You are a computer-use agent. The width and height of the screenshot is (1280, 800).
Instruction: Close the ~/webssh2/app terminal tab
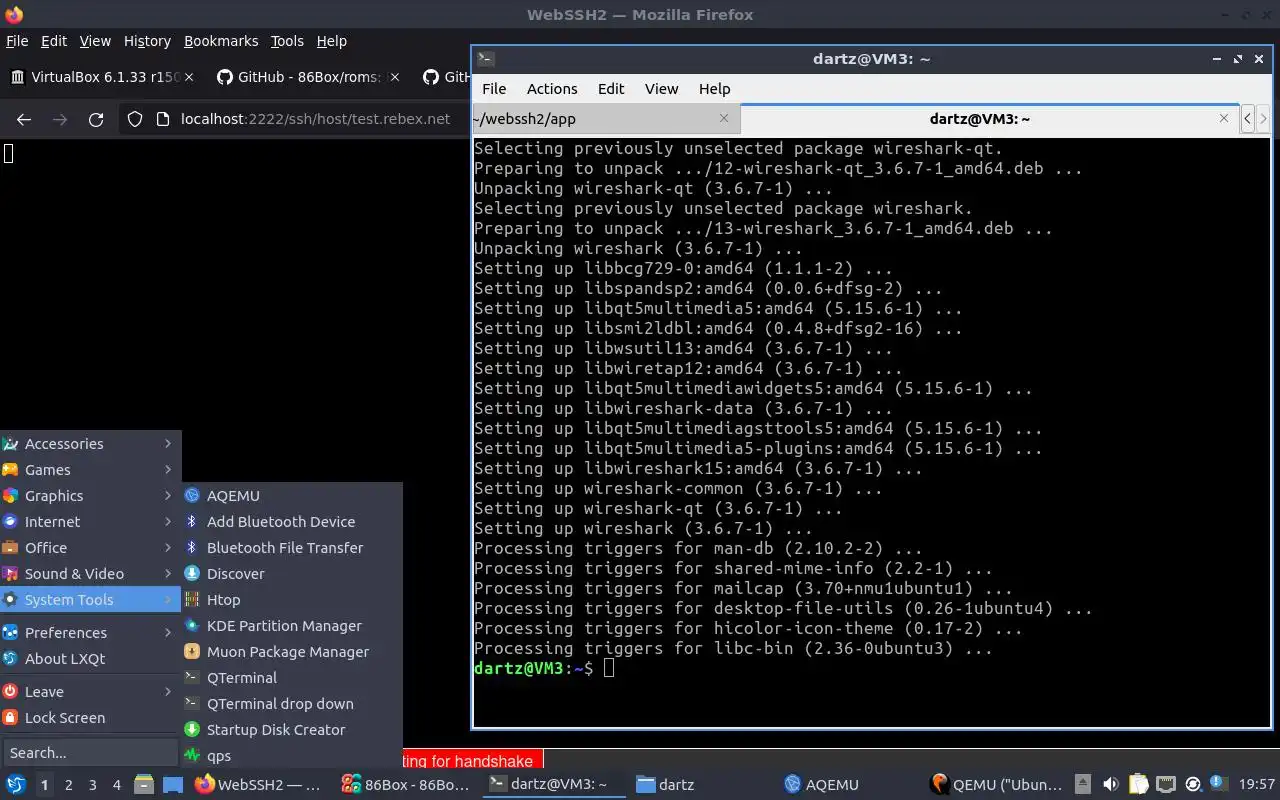click(x=724, y=118)
